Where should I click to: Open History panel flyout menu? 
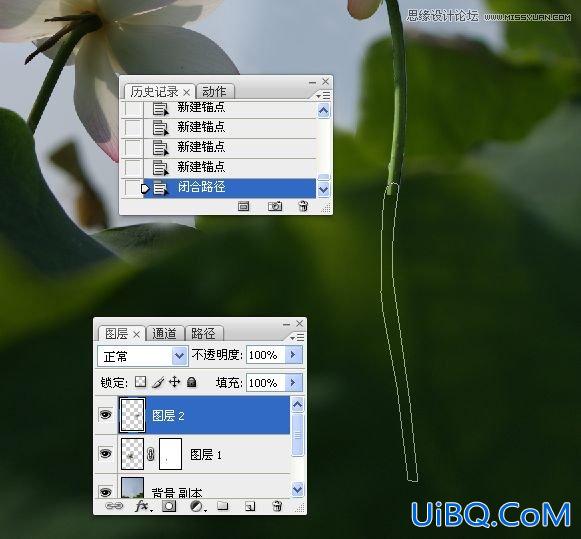tap(323, 96)
